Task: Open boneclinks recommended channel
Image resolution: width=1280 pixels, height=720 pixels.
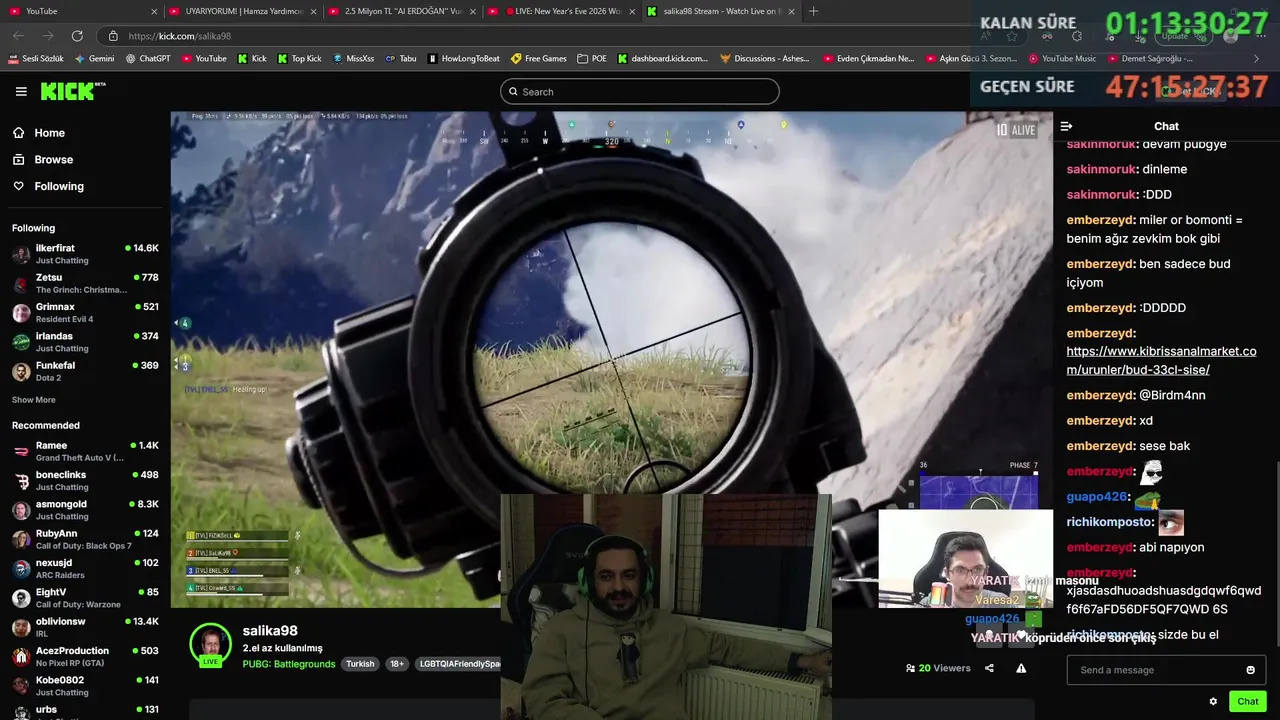Action: [x=85, y=480]
